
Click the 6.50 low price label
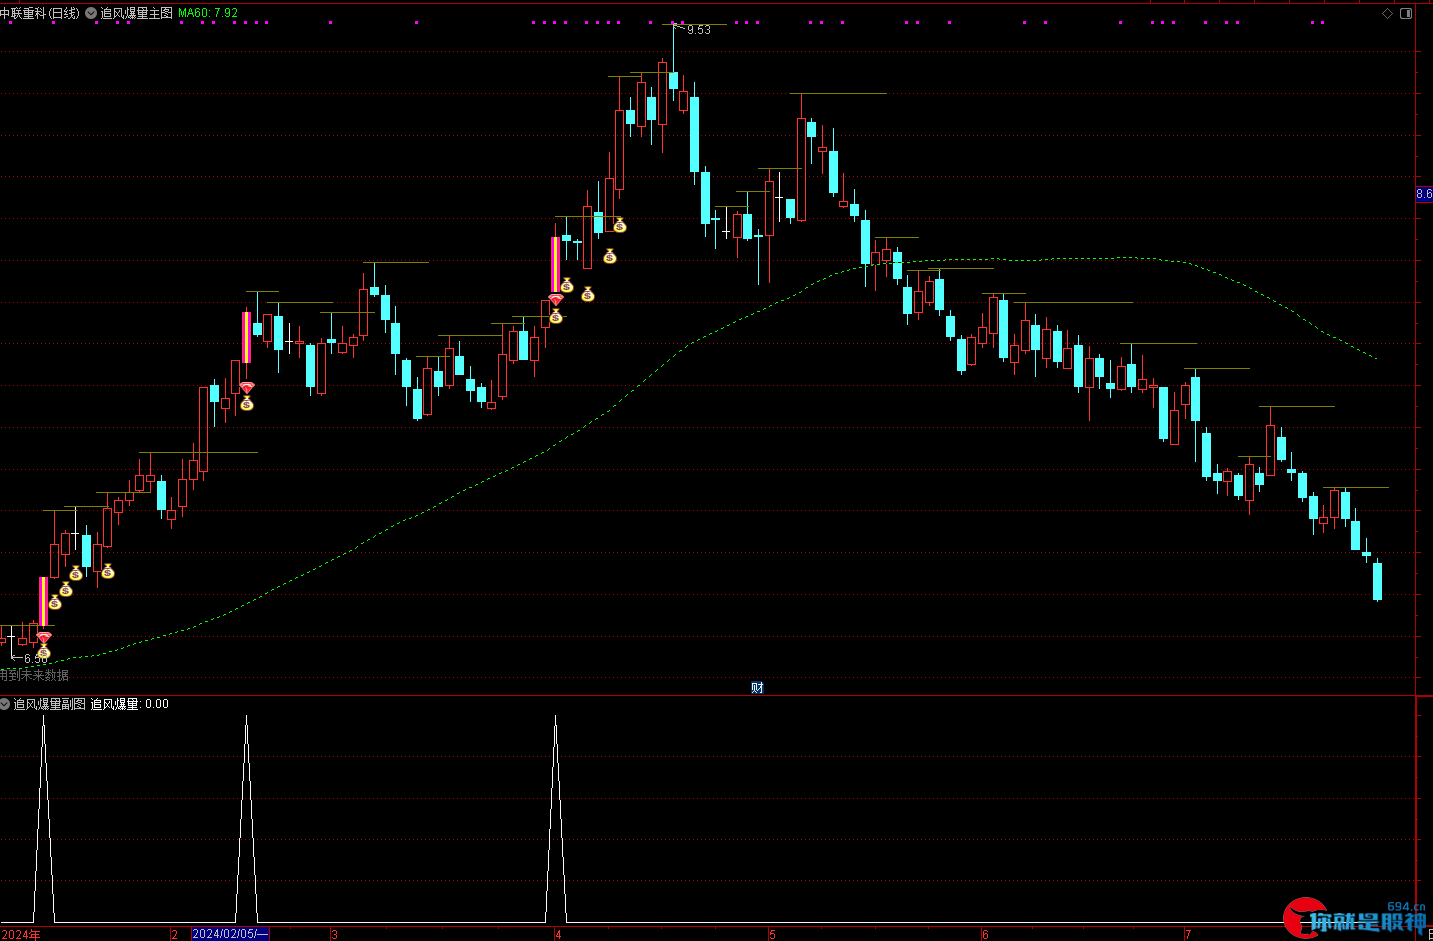coord(36,659)
